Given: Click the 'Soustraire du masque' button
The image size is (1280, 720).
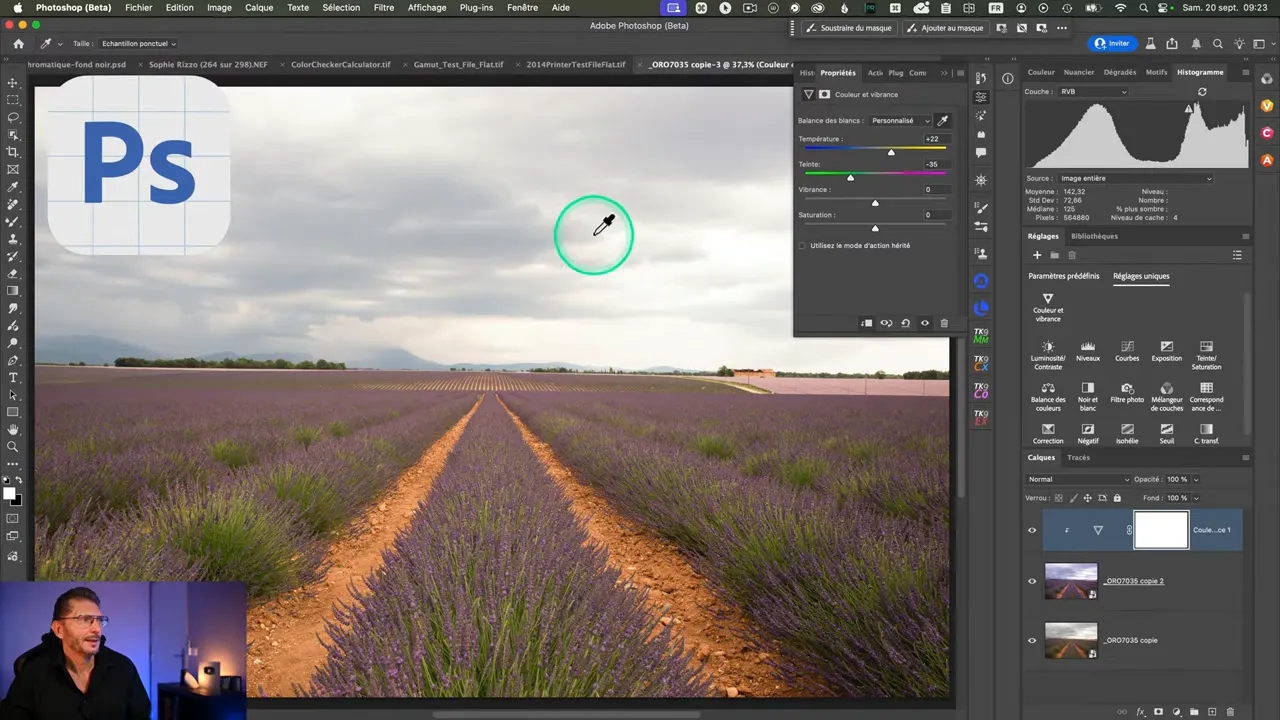Looking at the screenshot, I should point(848,28).
